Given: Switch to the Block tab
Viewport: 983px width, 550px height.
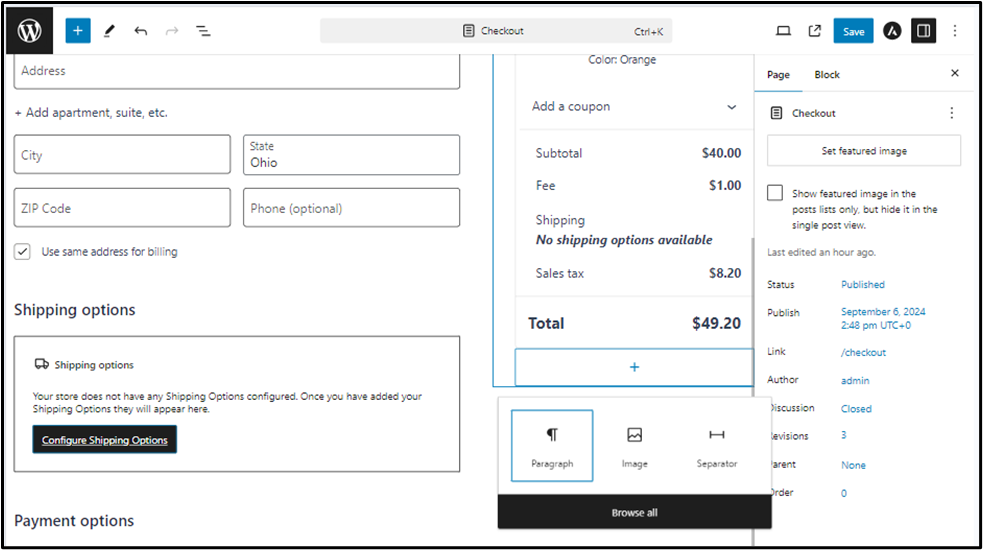Looking at the screenshot, I should click(x=827, y=75).
